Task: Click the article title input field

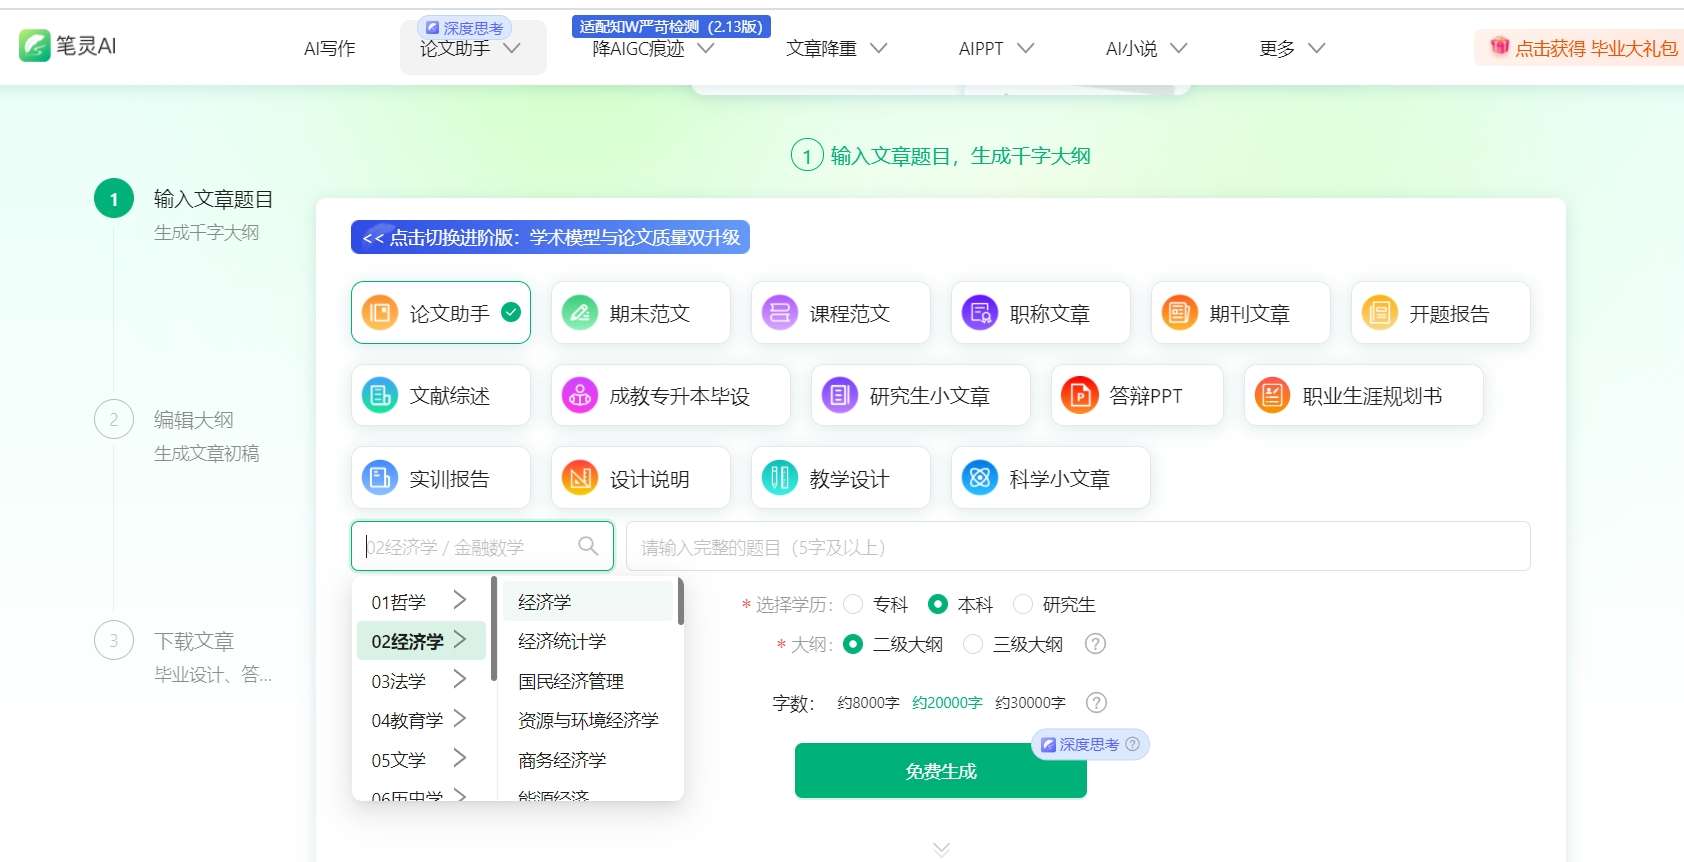Action: [1078, 546]
